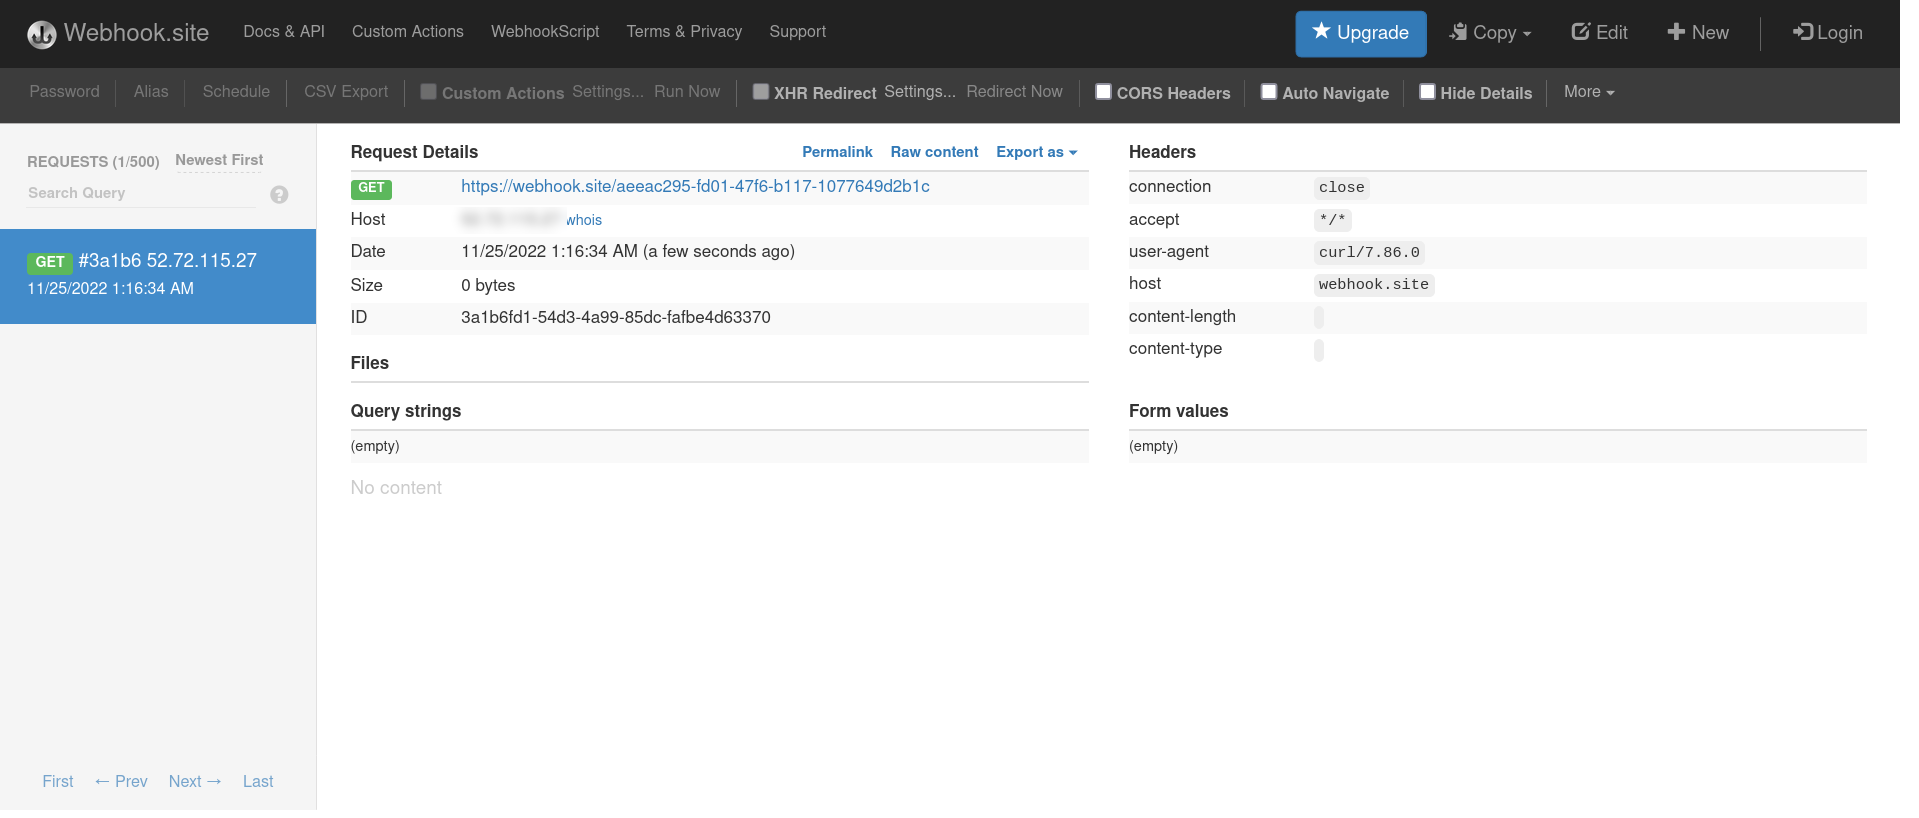1919x818 pixels.
Task: Click the curl/7.86.0 user-agent value
Action: pos(1369,253)
